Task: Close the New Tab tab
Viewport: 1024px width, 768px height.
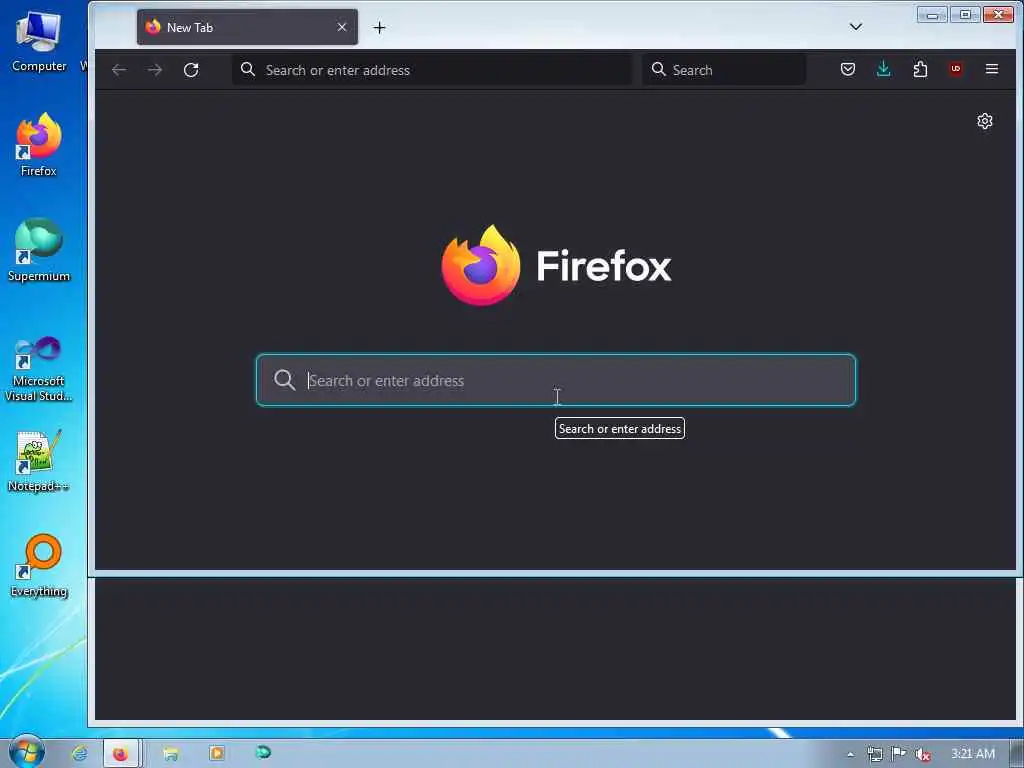Action: click(x=342, y=27)
